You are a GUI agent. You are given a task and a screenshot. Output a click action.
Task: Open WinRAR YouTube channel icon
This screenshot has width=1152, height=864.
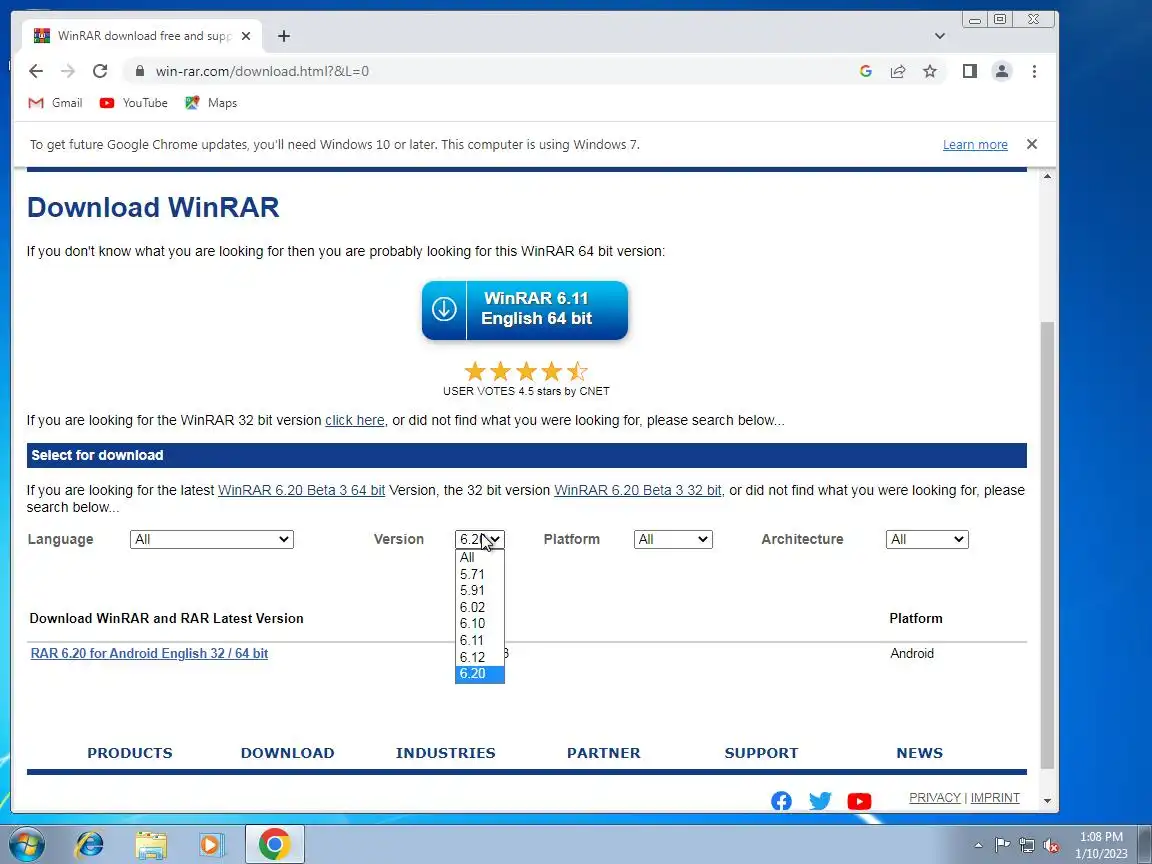859,801
